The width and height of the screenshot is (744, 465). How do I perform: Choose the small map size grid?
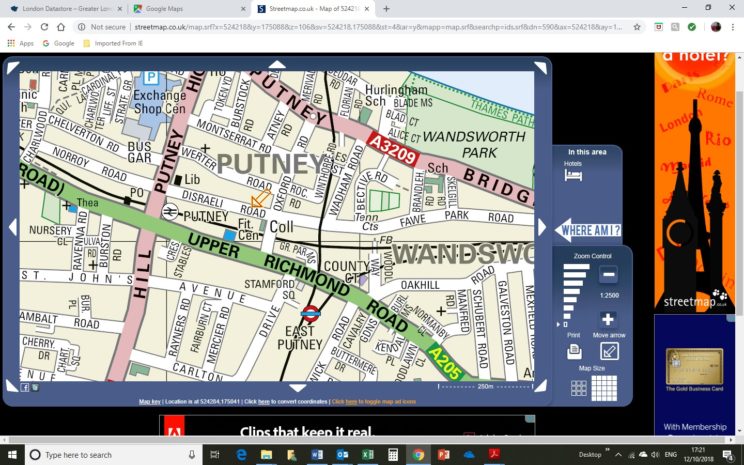[x=578, y=388]
